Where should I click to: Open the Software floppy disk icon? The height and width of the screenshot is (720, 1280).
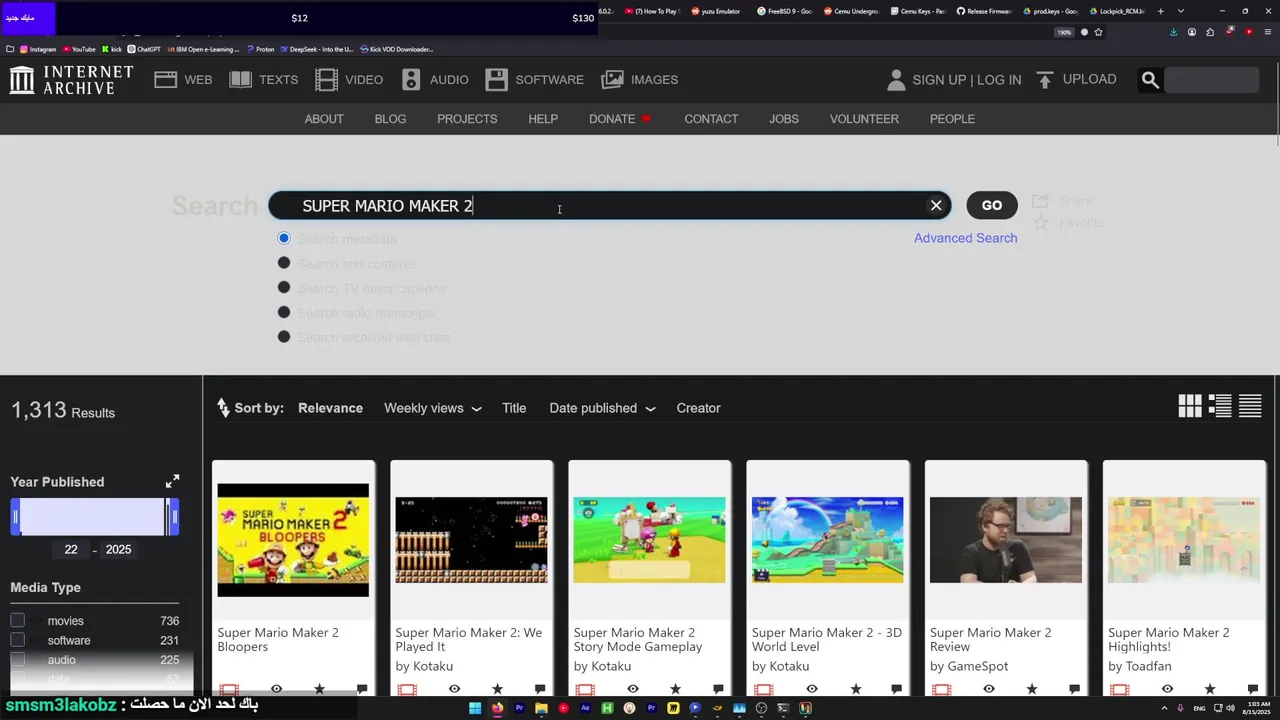(497, 80)
